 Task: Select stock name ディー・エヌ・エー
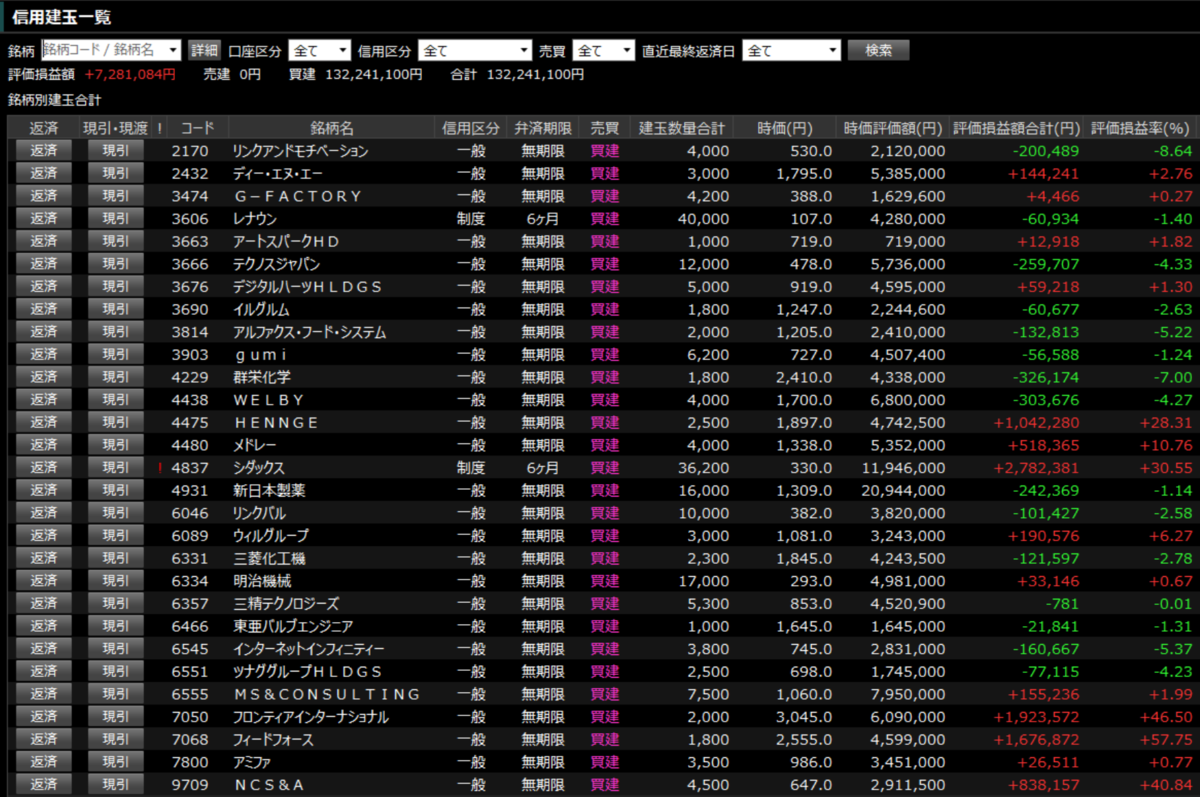(x=279, y=173)
